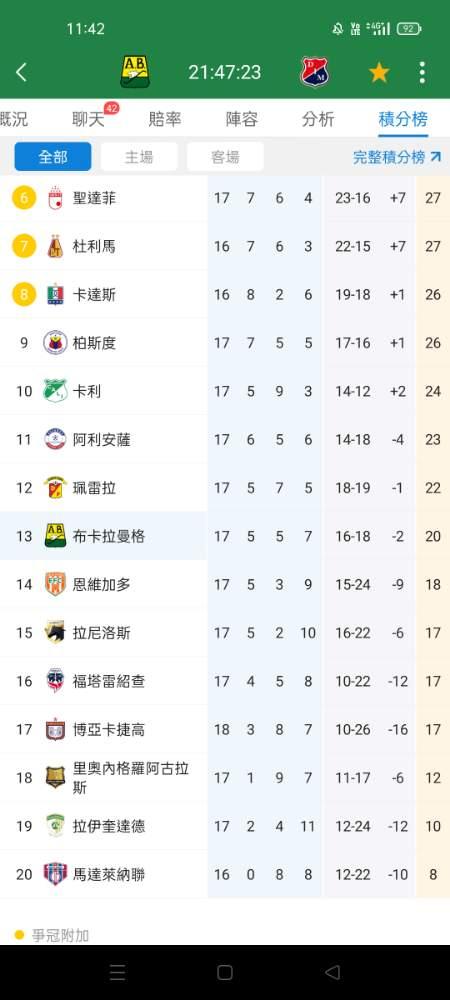Tap the Android home navigation button

[224, 972]
